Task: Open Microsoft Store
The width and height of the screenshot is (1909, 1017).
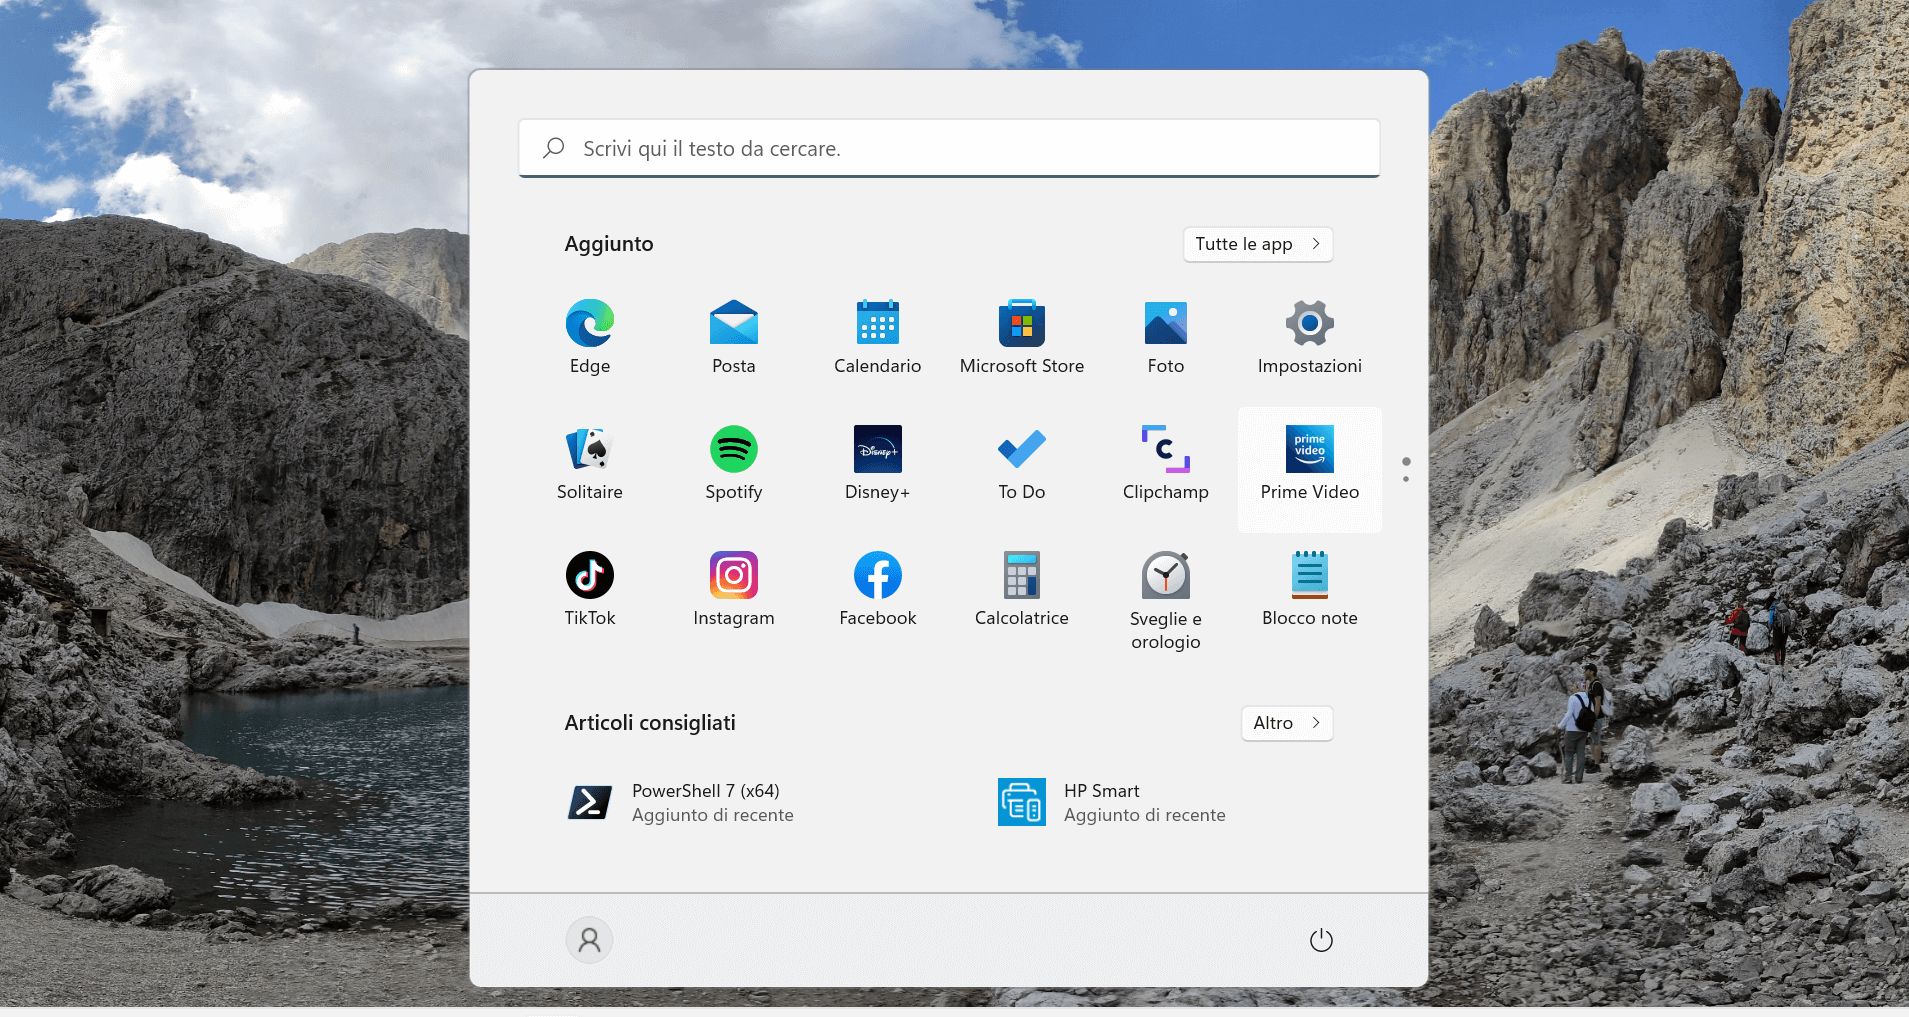Action: pos(1022,338)
